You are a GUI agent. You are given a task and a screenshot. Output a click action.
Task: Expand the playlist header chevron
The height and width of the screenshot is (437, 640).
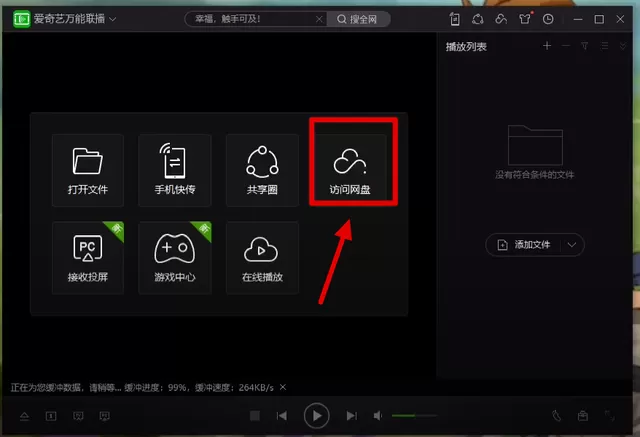[623, 46]
